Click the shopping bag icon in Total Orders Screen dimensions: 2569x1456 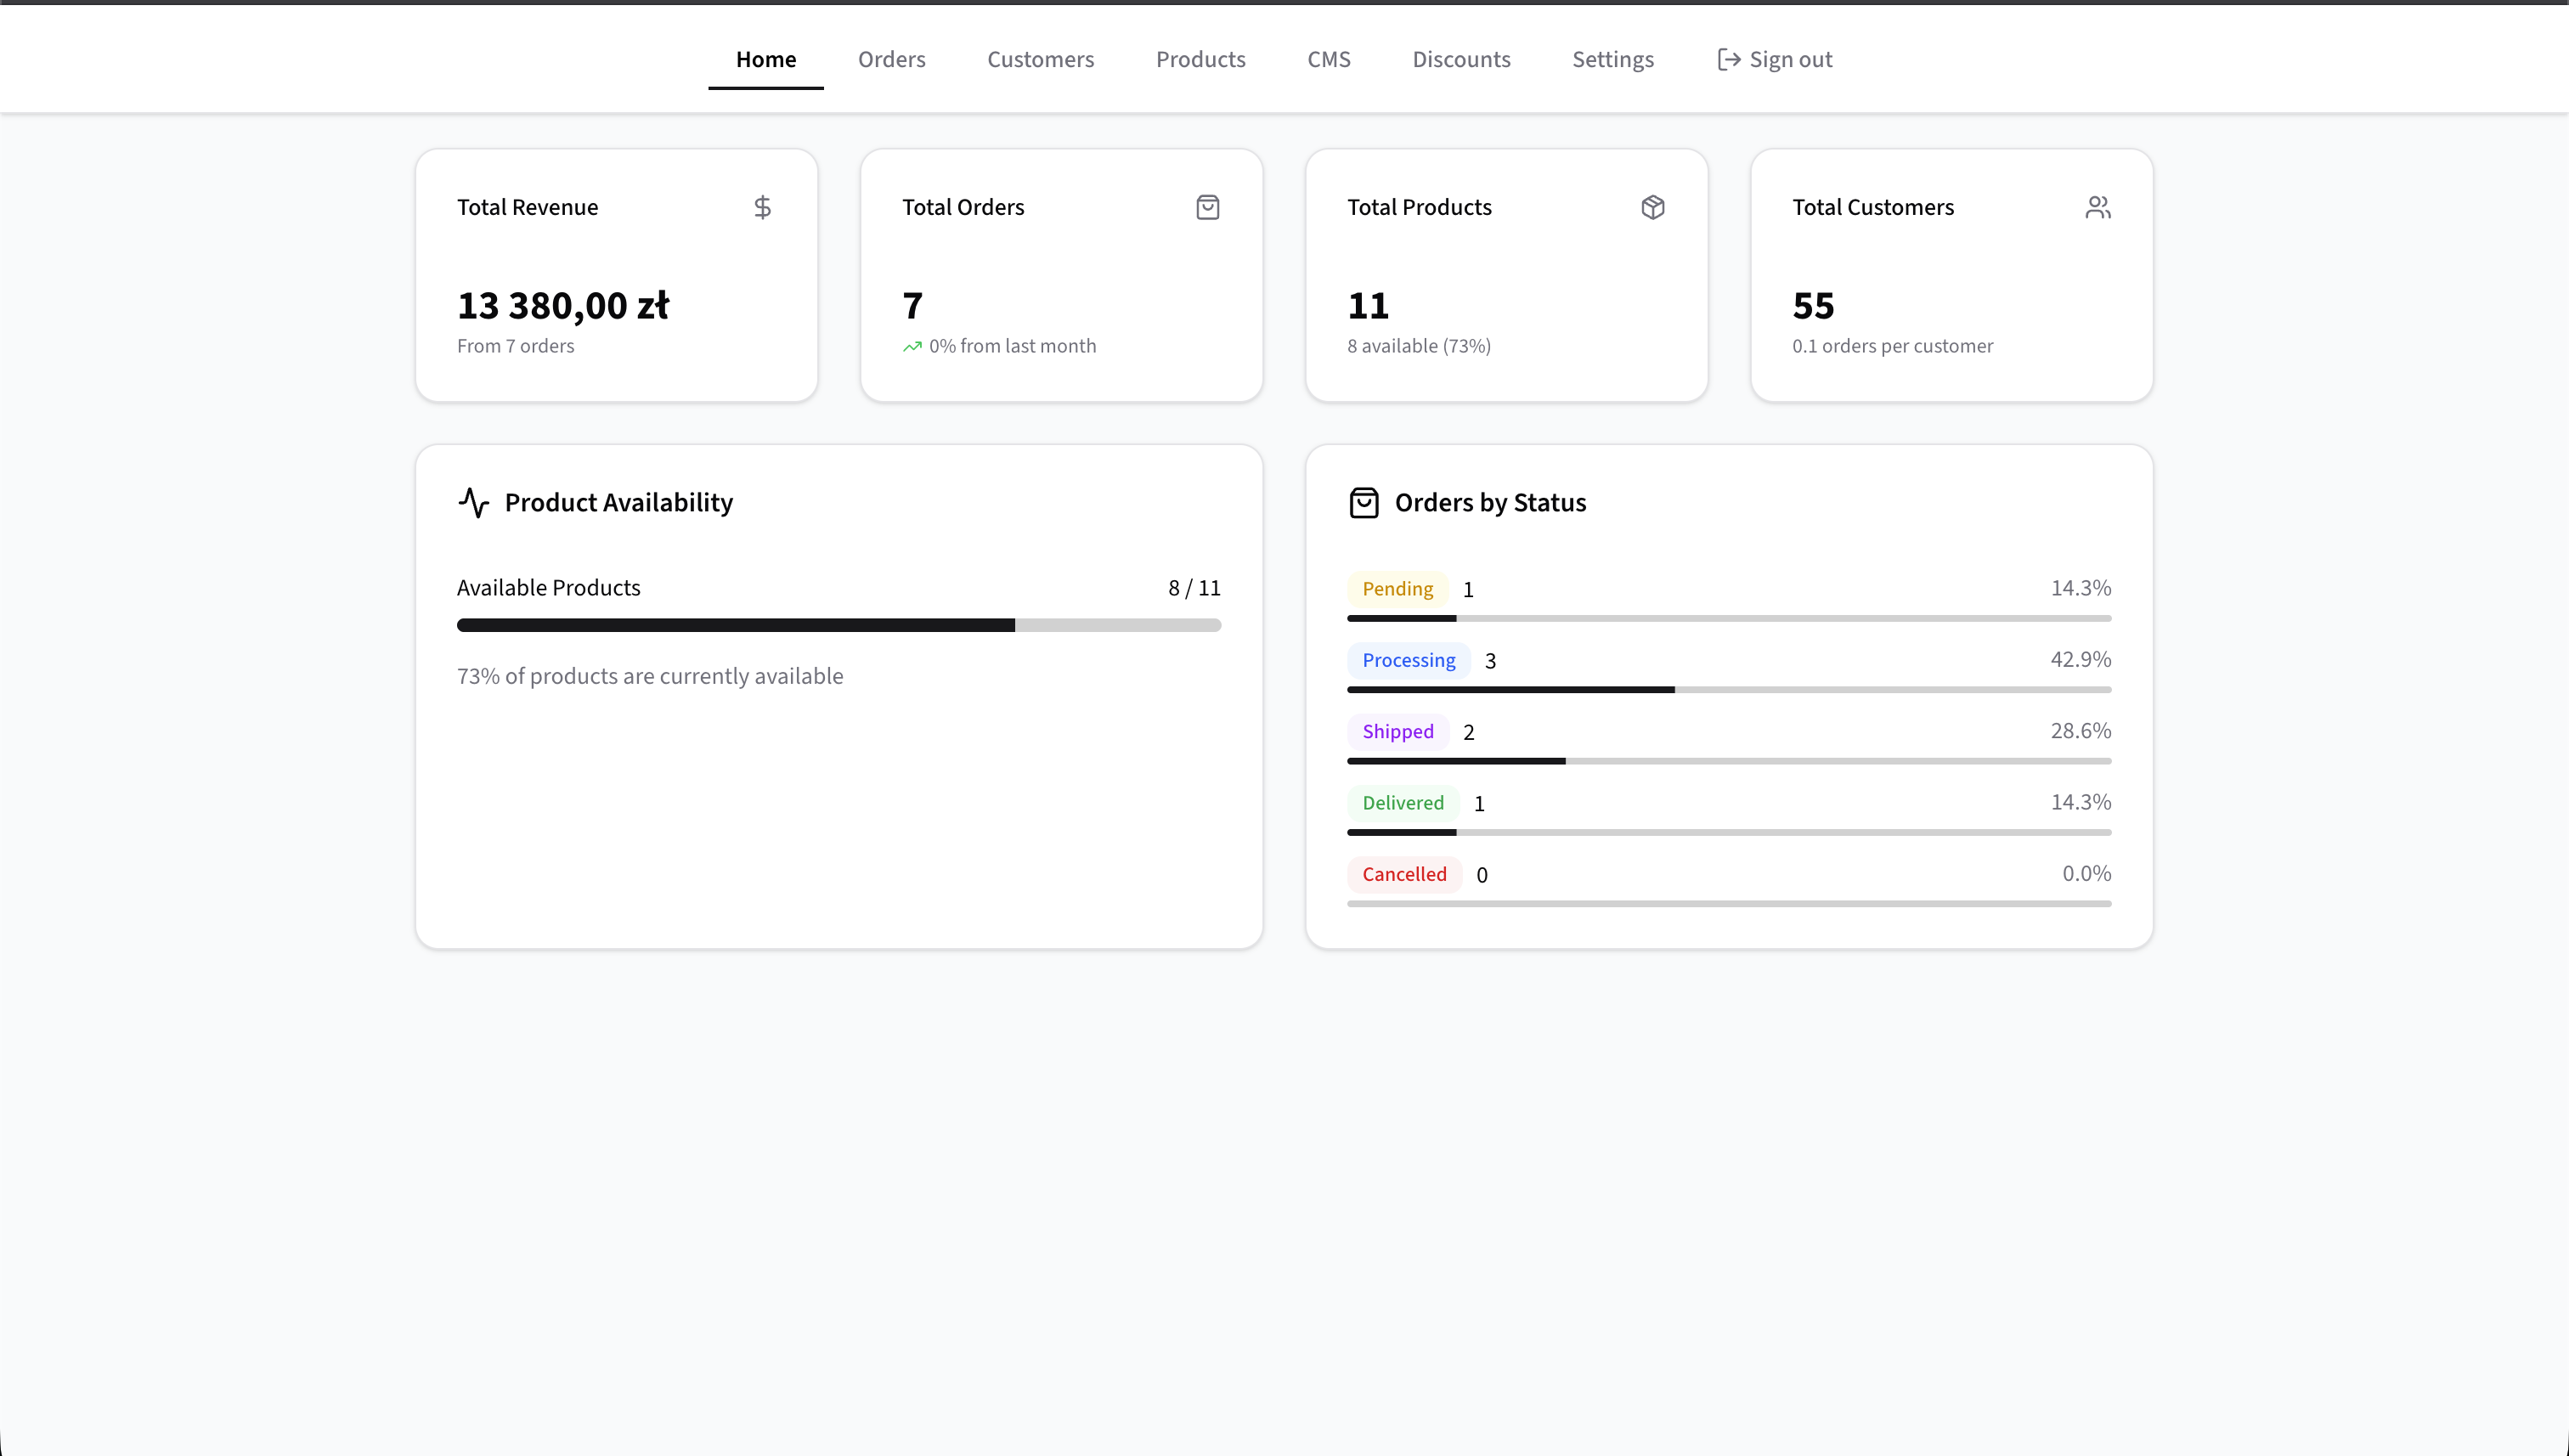pyautogui.click(x=1207, y=207)
